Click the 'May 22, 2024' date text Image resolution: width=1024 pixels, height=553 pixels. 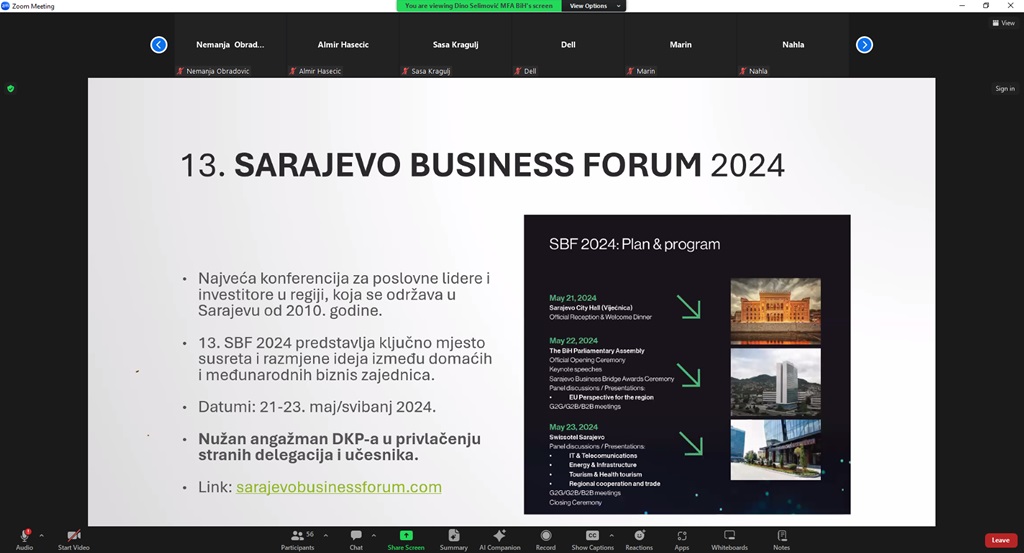573,341
